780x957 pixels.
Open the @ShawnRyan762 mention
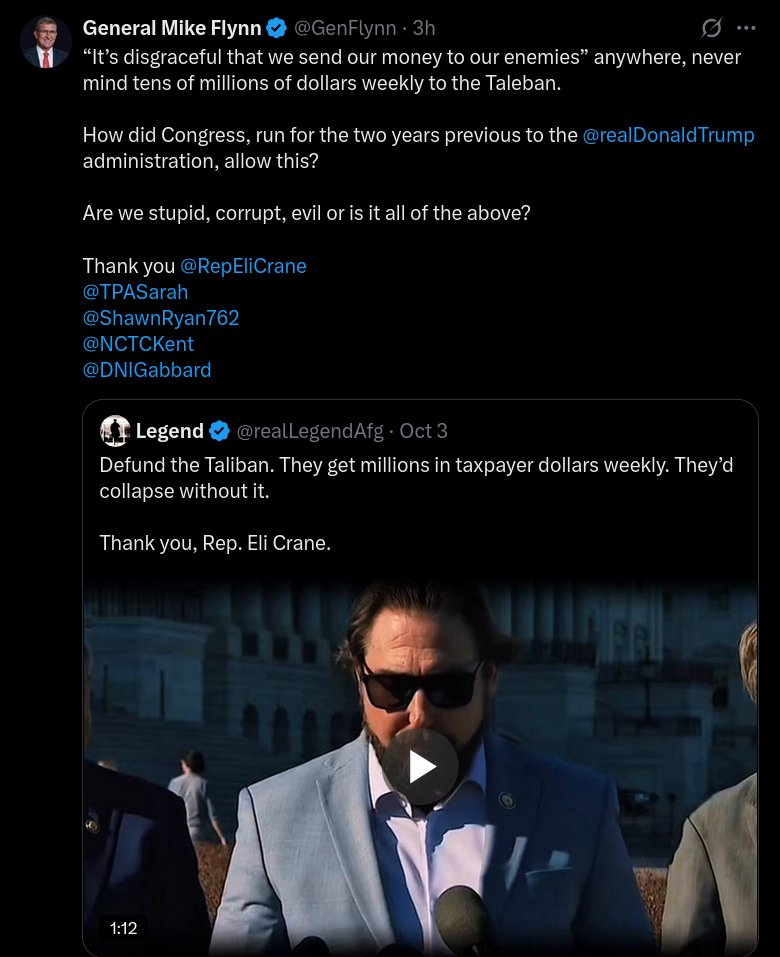(161, 318)
